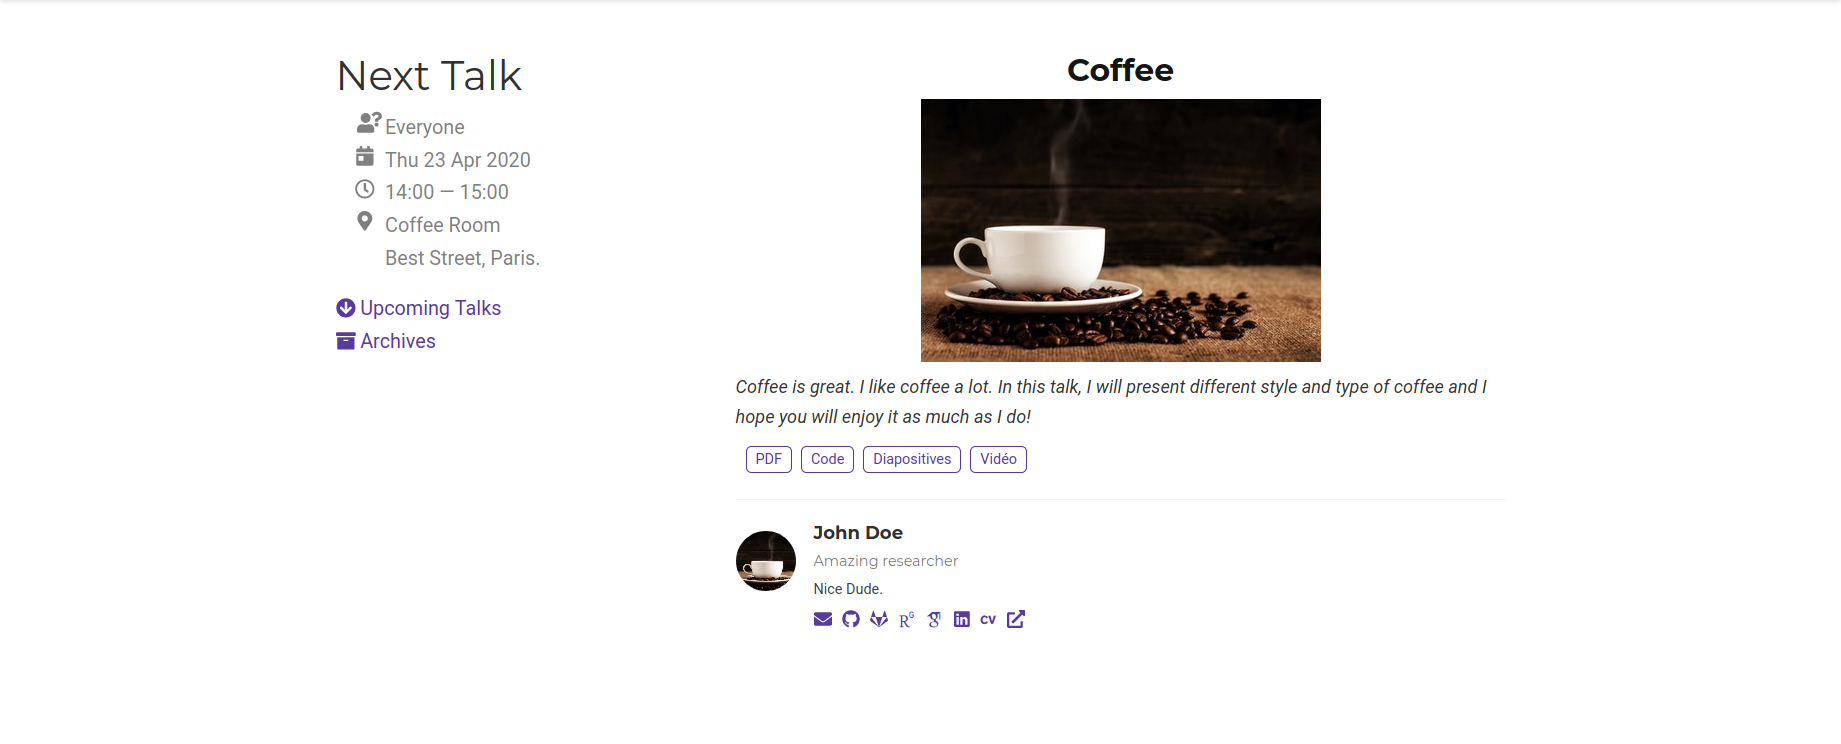The image size is (1841, 744).
Task: Visit the ResearchGate icon link
Action: click(x=907, y=620)
